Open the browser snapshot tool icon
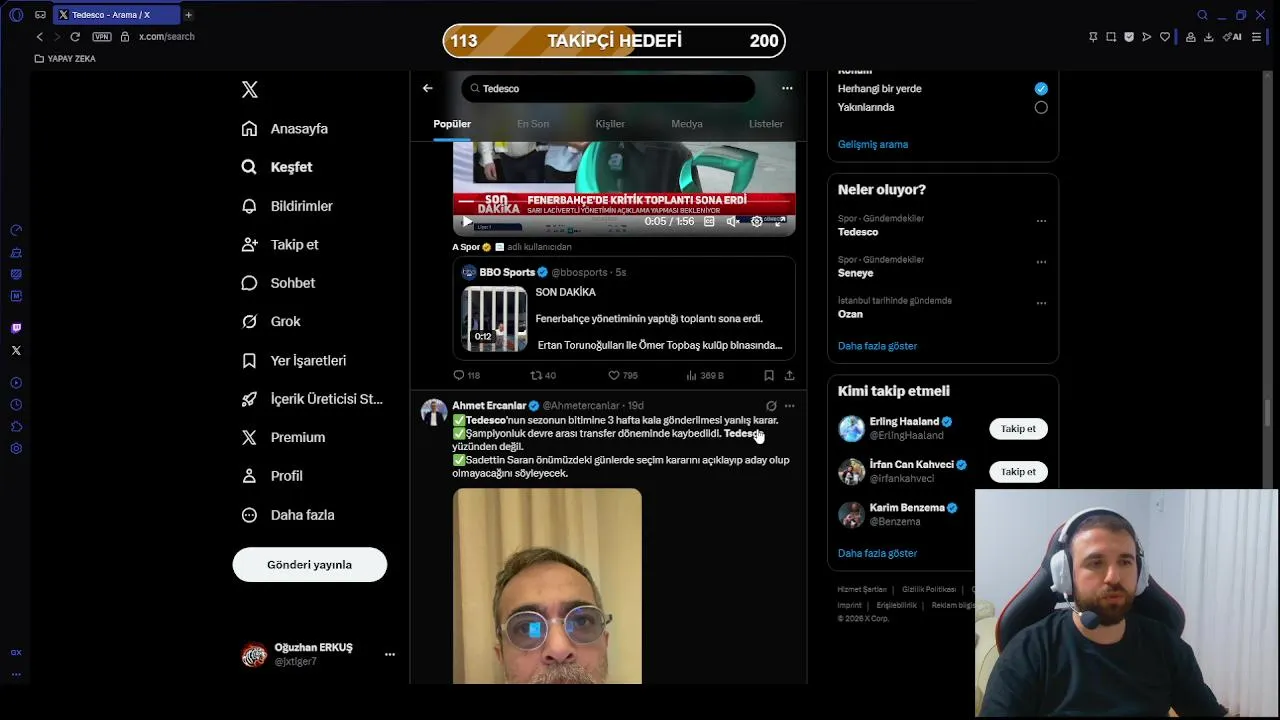Image resolution: width=1280 pixels, height=720 pixels. [x=1111, y=37]
